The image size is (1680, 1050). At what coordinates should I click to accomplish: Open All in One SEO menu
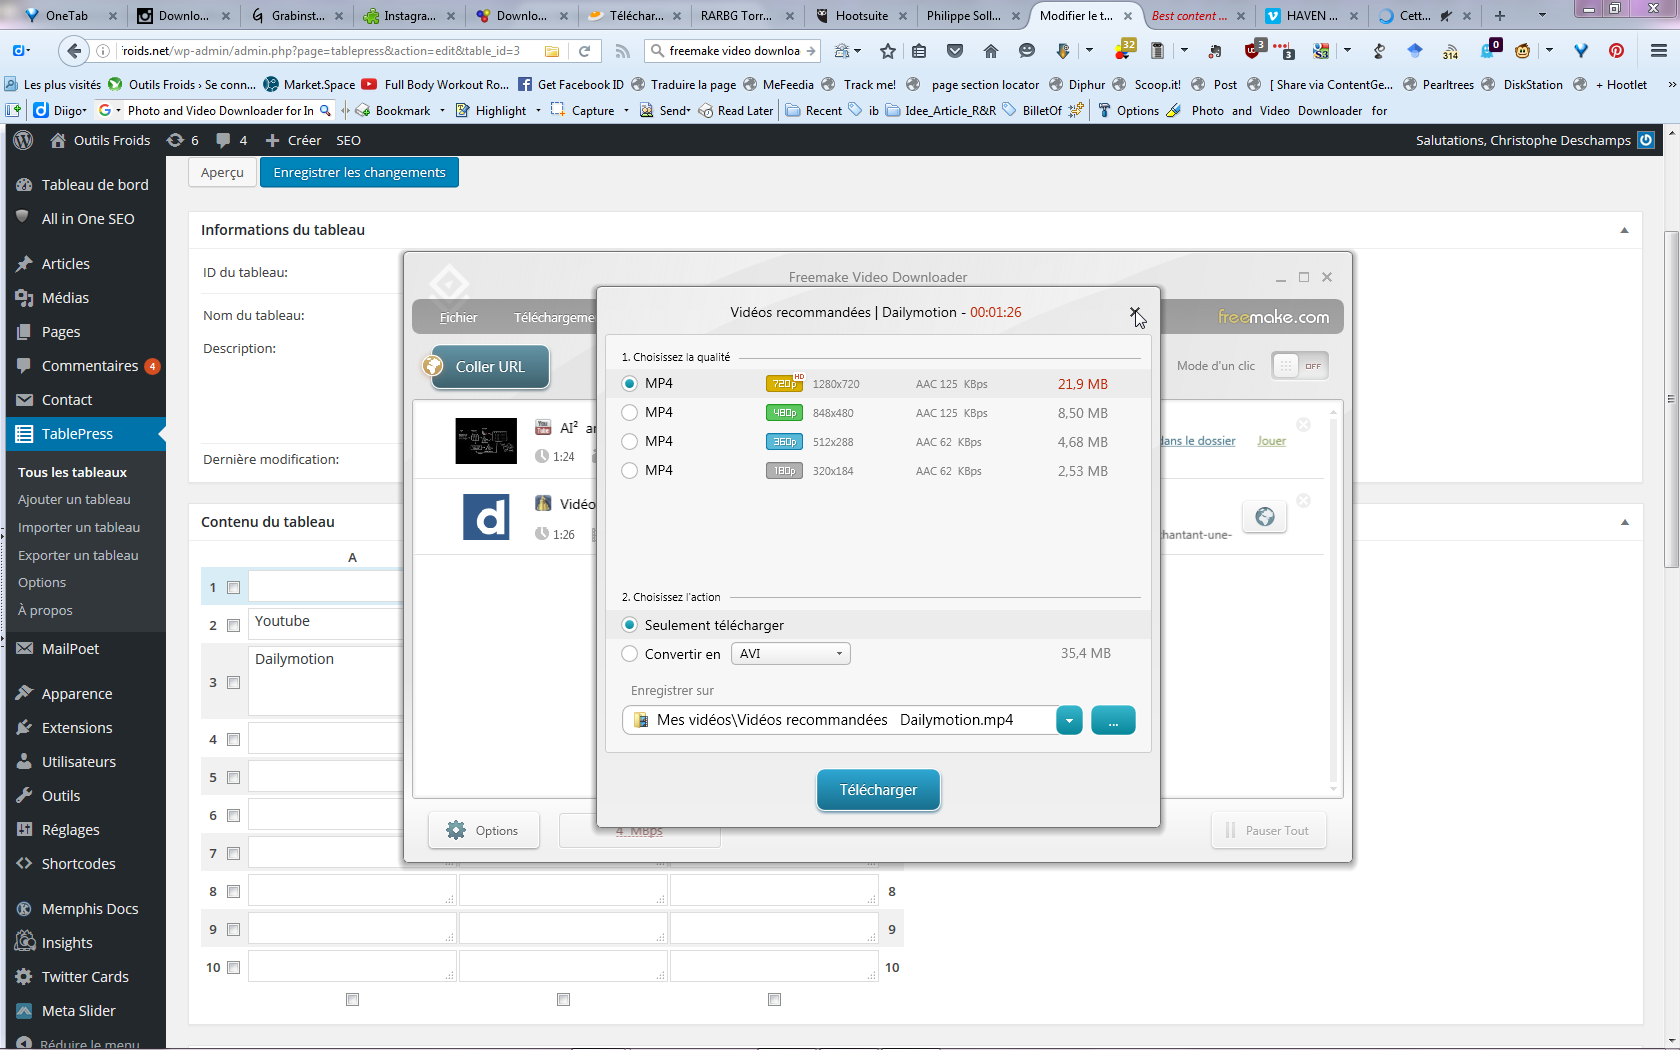[x=86, y=219]
